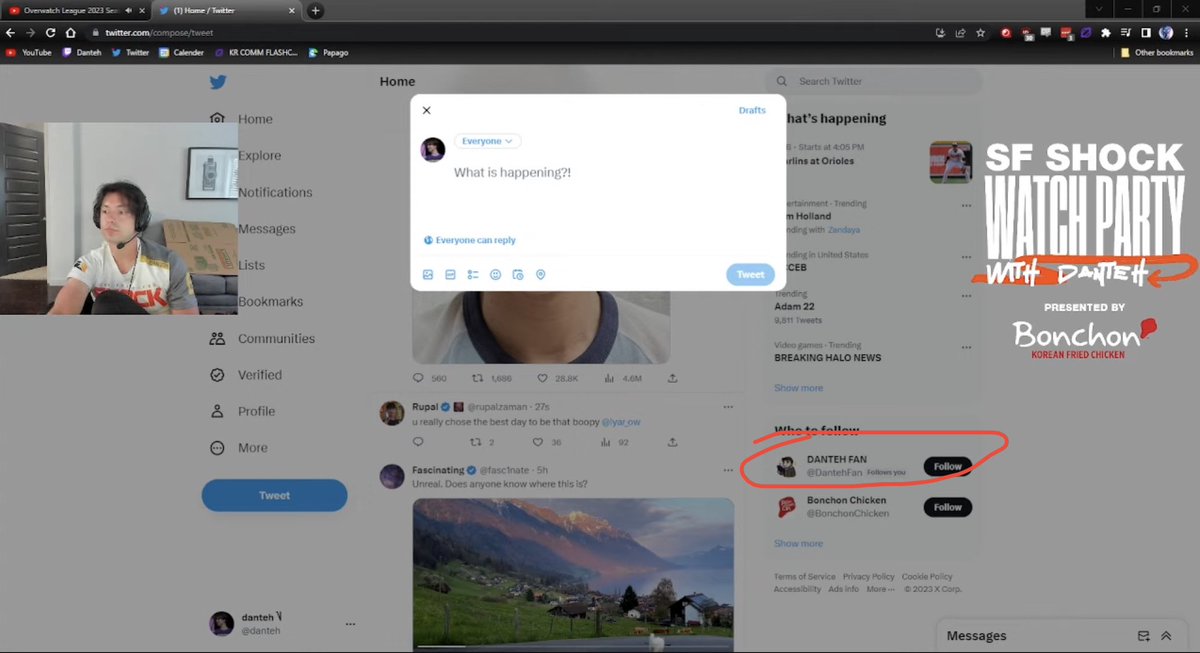Add a poll to tweet
Image resolution: width=1200 pixels, height=653 pixels.
(x=473, y=275)
